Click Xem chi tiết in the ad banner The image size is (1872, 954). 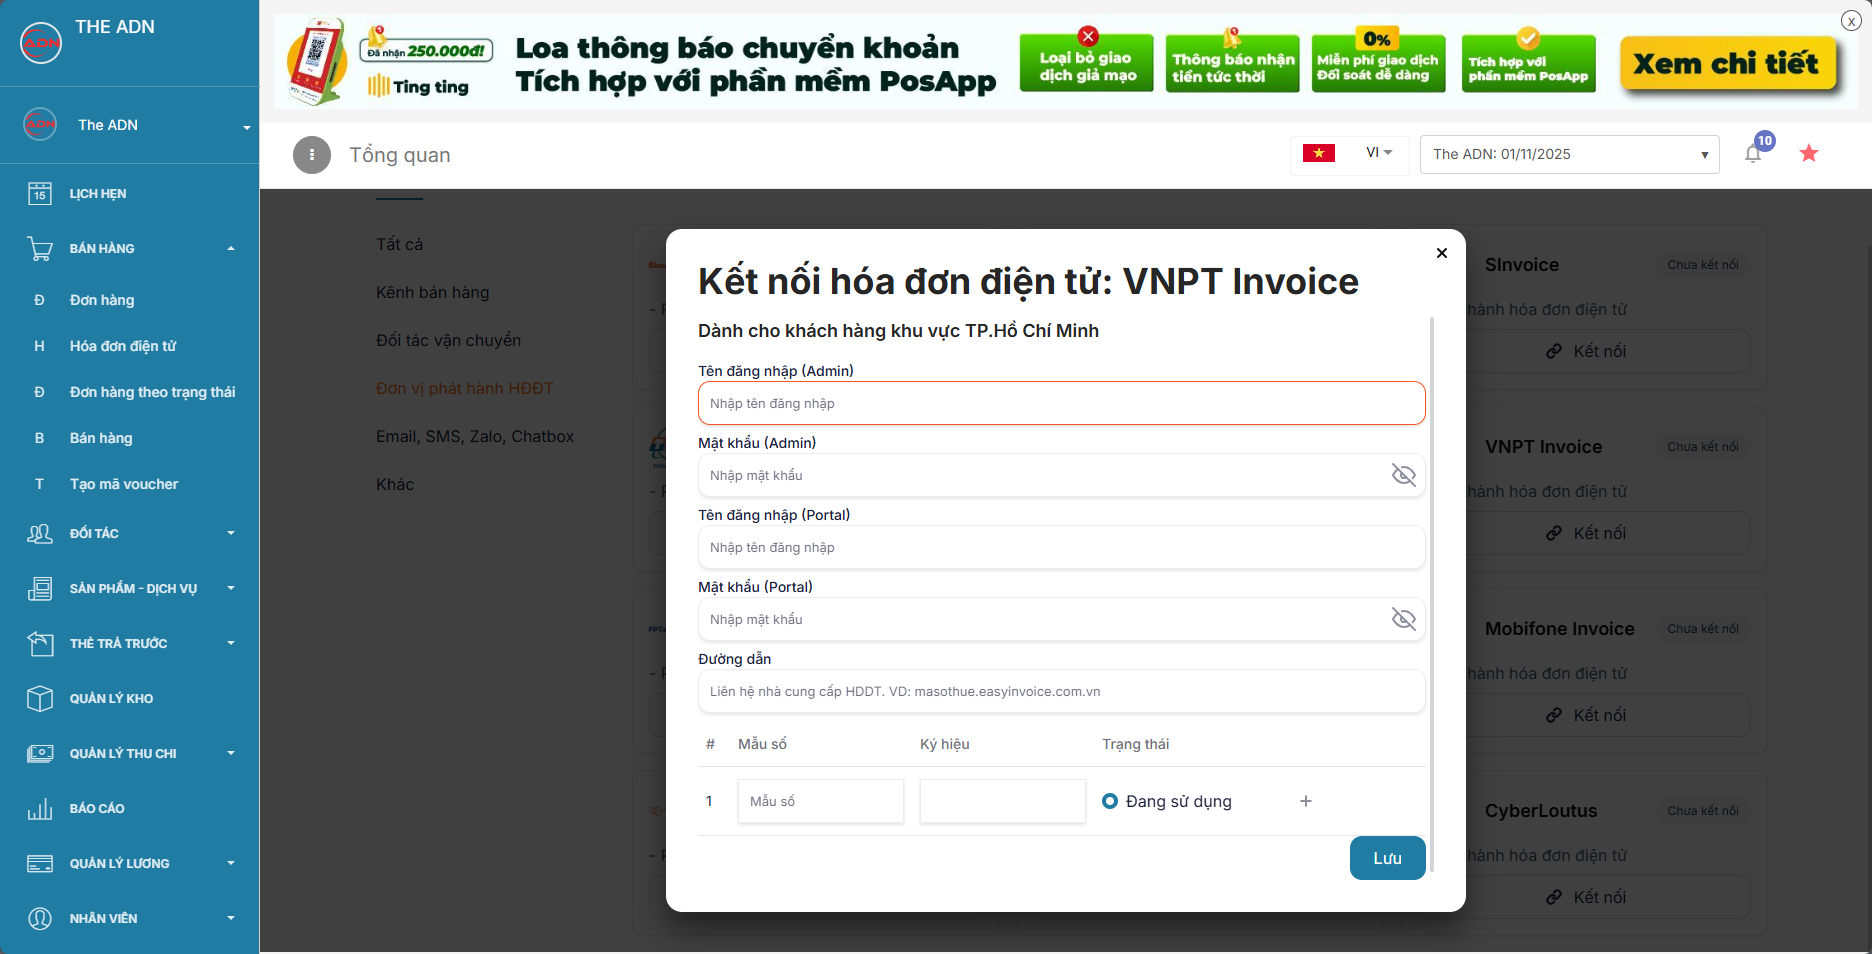click(1727, 63)
